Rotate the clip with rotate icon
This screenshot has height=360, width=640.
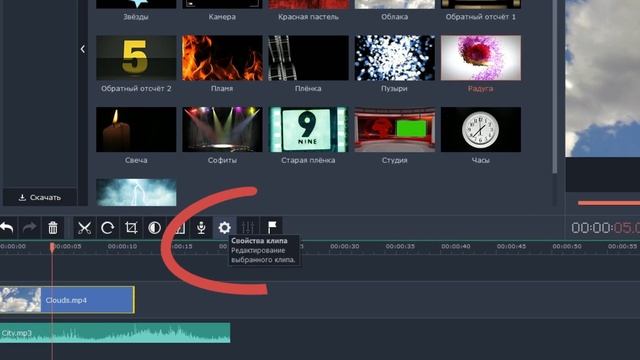(x=108, y=227)
